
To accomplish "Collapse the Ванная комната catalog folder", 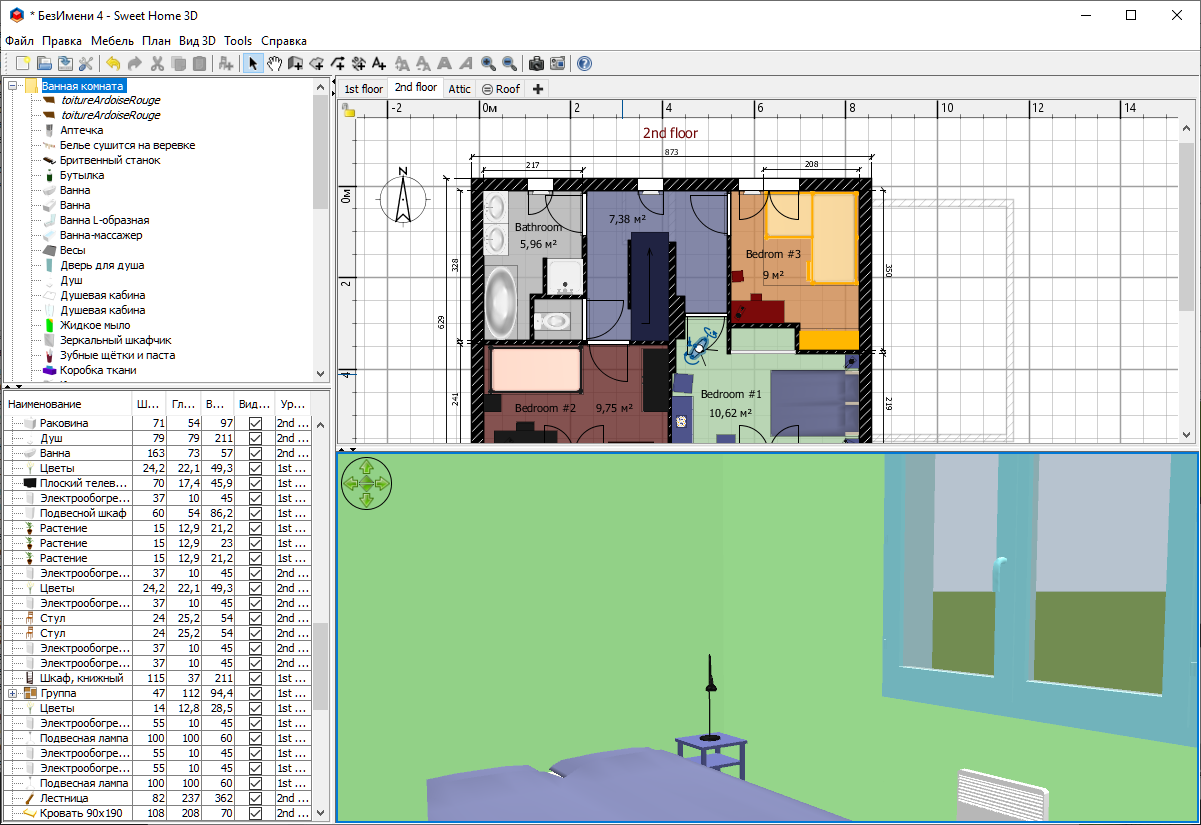I will pos(14,86).
